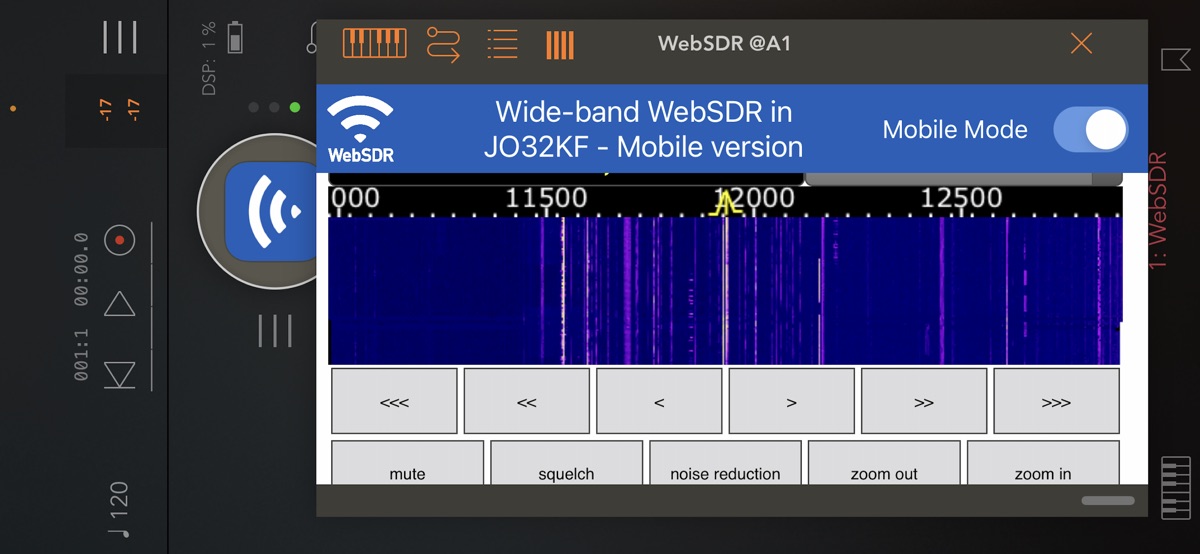Toggle the Mobile Mode switch

pyautogui.click(x=1090, y=130)
